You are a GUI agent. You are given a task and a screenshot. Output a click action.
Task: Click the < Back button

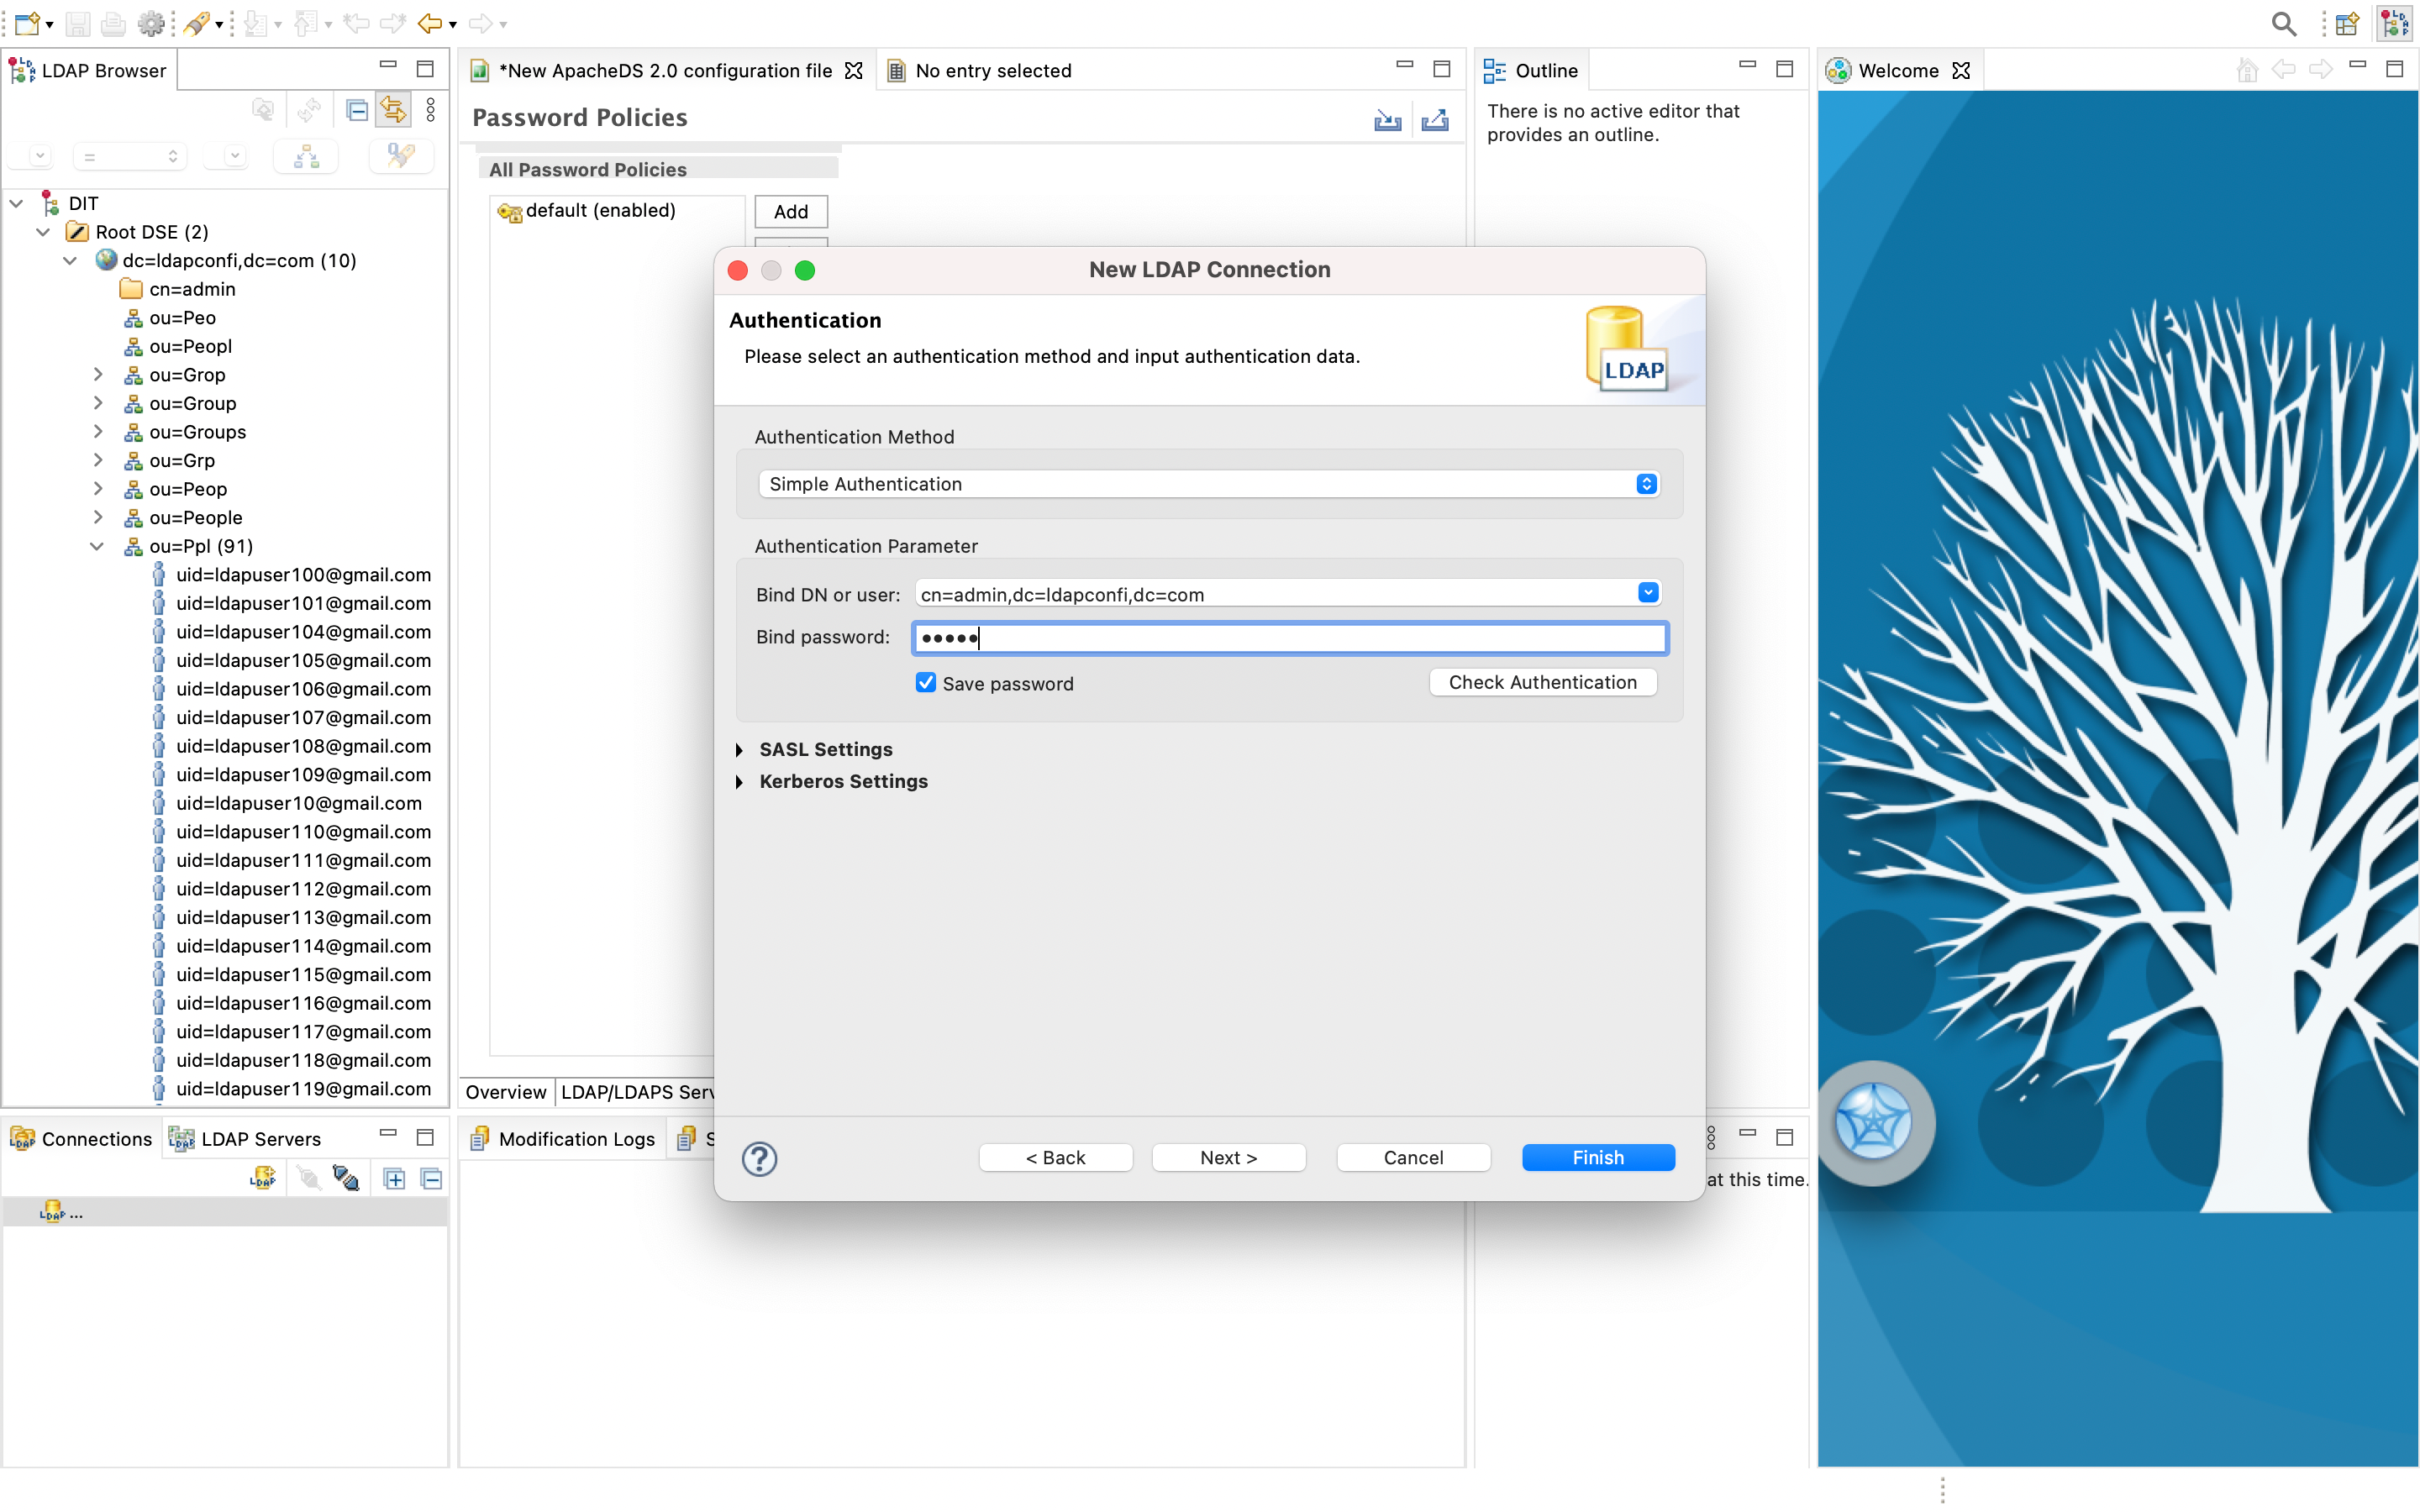coord(1055,1157)
